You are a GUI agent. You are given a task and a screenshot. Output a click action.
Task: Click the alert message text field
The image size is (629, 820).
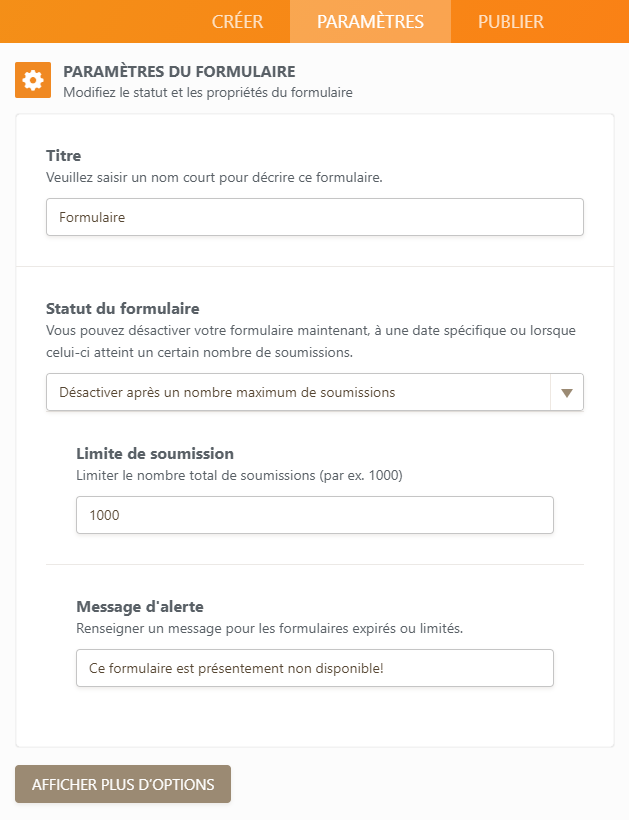[x=314, y=668]
